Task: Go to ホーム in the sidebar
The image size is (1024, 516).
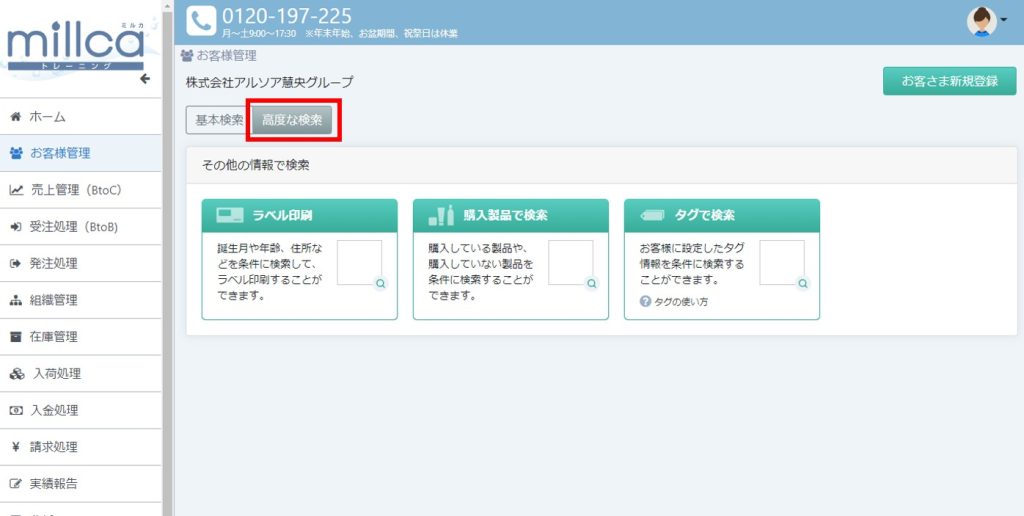Action: coord(47,117)
